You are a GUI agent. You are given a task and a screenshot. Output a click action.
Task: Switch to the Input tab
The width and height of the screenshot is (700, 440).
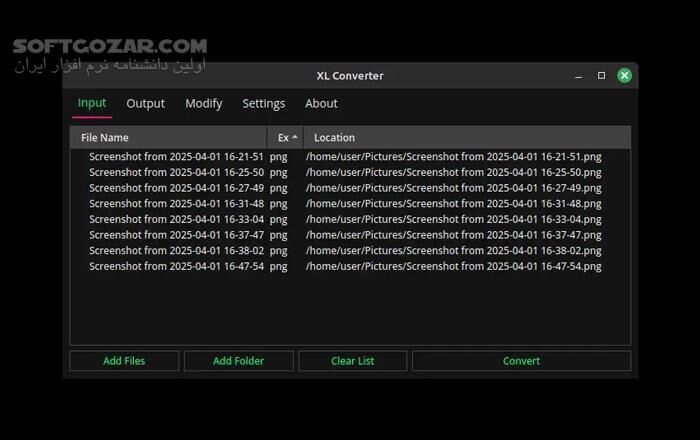pyautogui.click(x=92, y=103)
